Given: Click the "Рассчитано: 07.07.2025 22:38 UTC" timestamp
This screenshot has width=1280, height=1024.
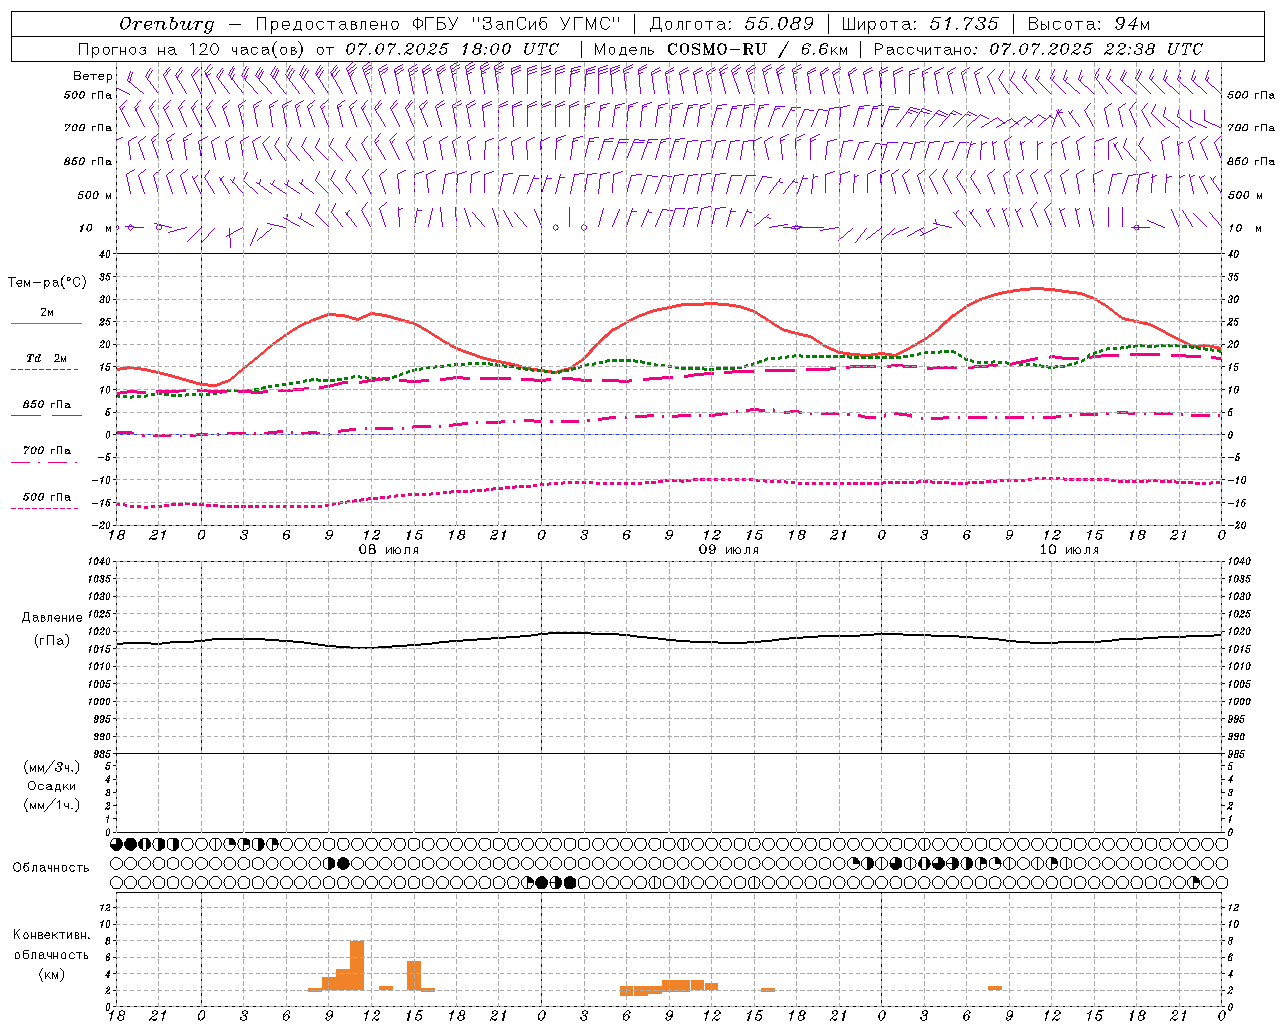Looking at the screenshot, I should point(1038,49).
